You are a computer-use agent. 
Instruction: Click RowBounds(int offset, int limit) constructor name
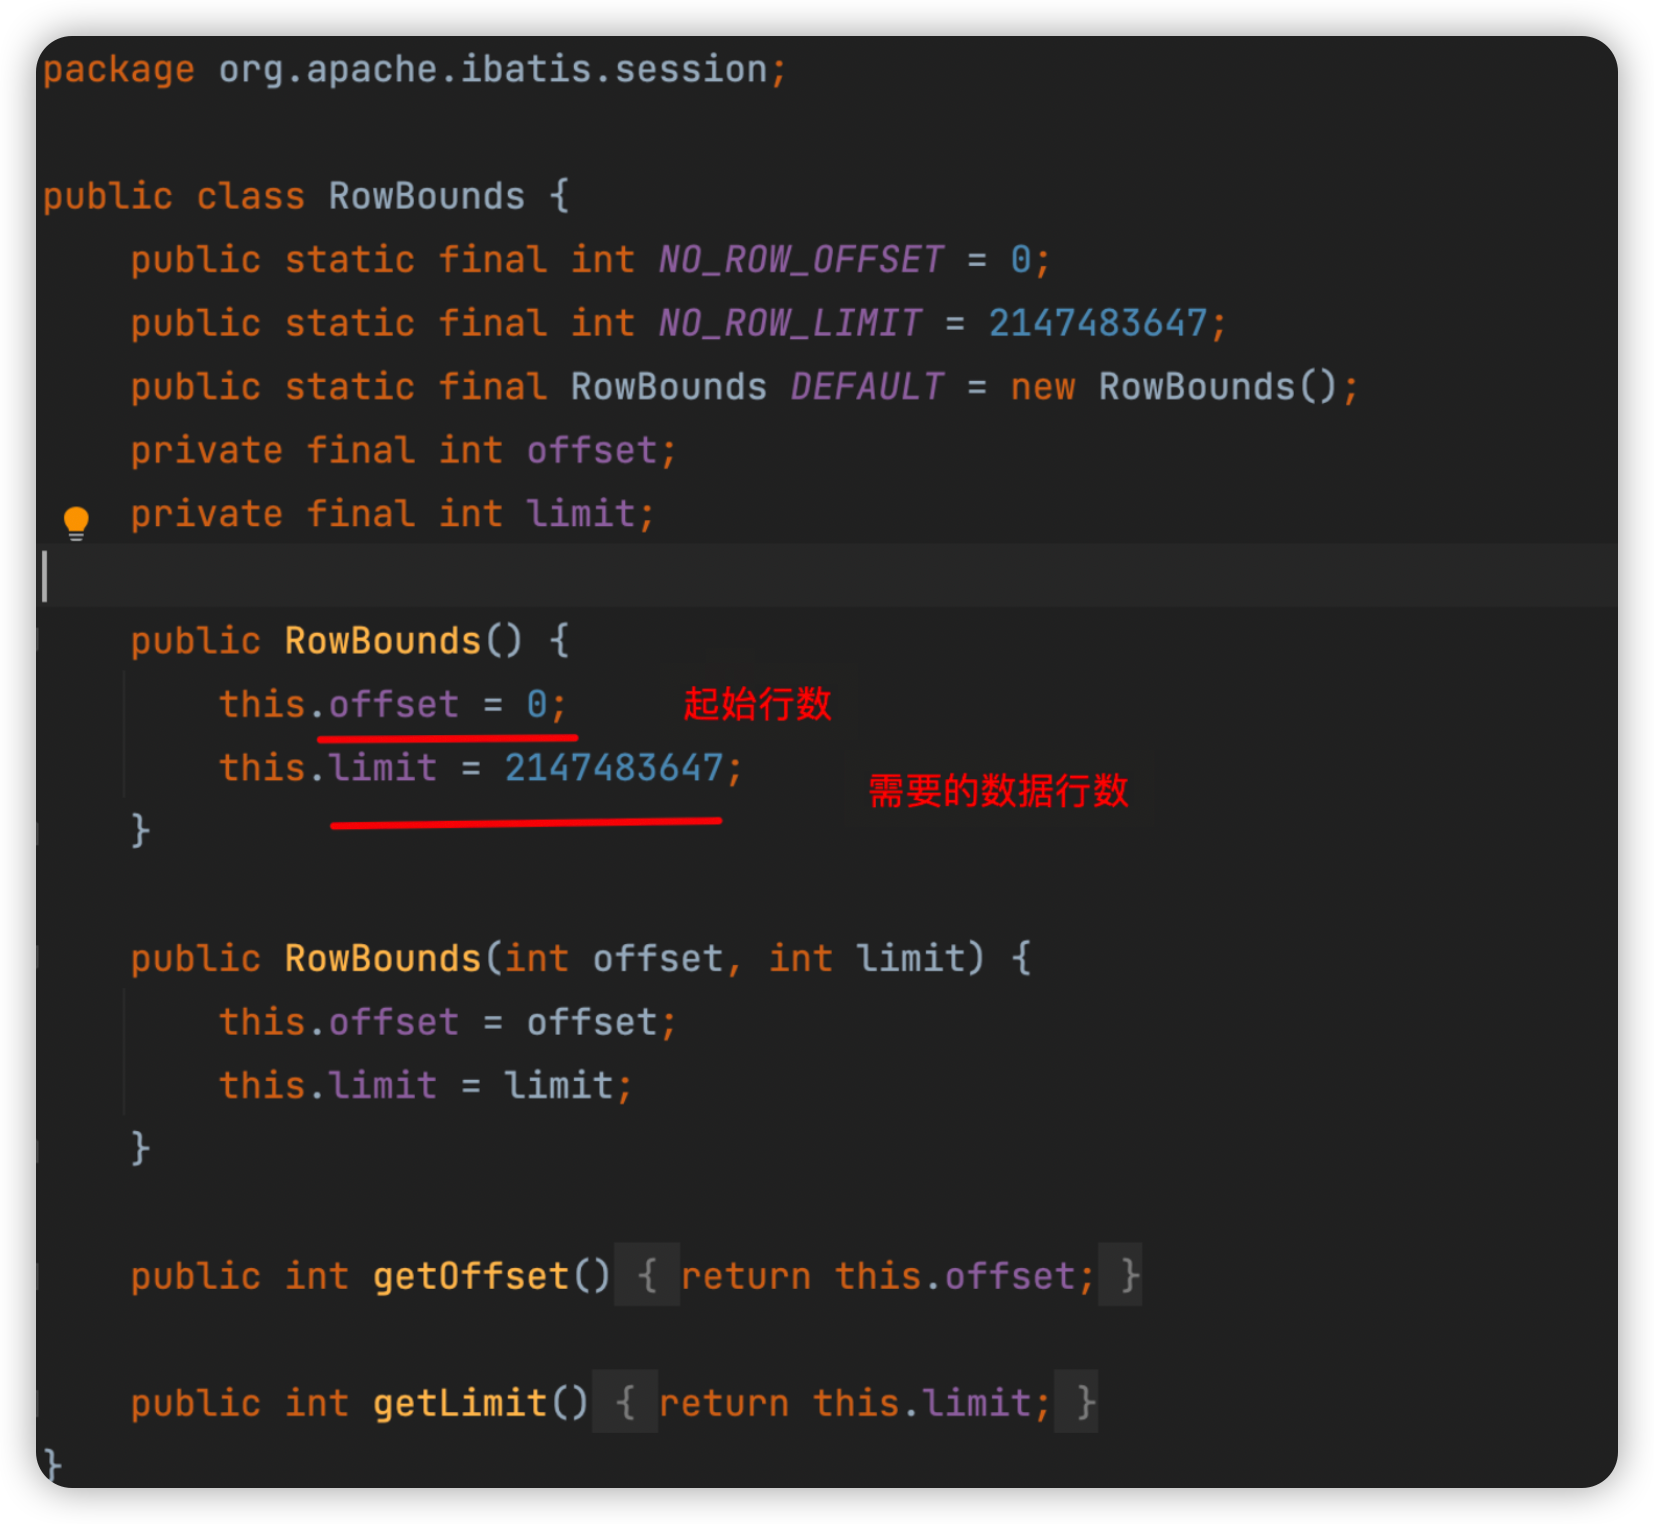click(383, 958)
